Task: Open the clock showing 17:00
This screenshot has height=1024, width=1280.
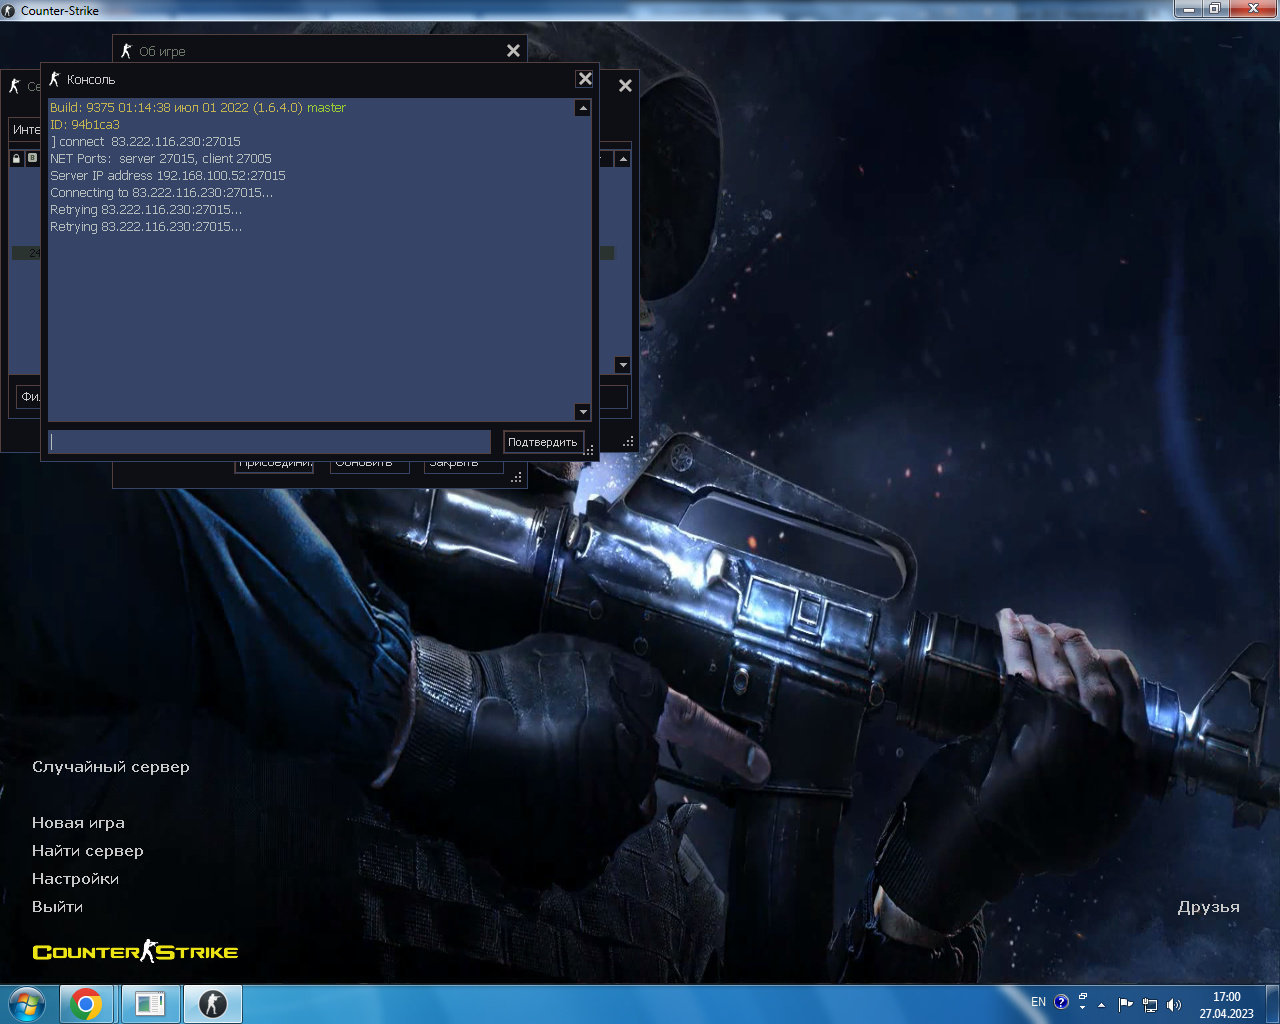Action: 1226,1004
